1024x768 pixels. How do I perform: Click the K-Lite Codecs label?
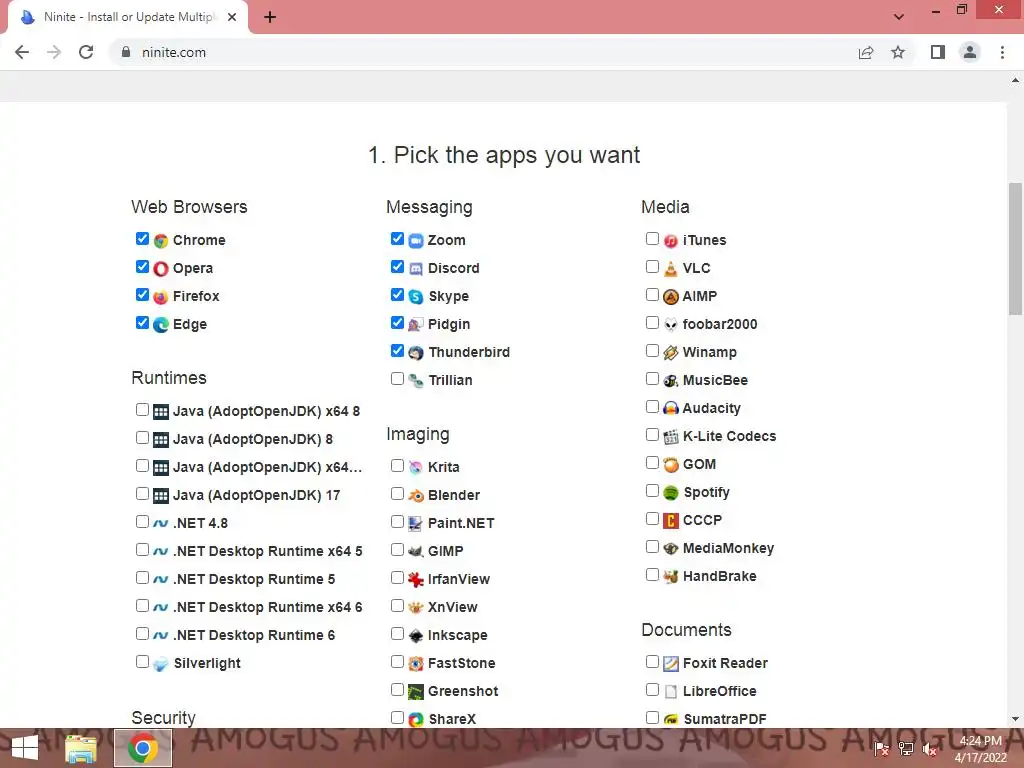click(729, 437)
